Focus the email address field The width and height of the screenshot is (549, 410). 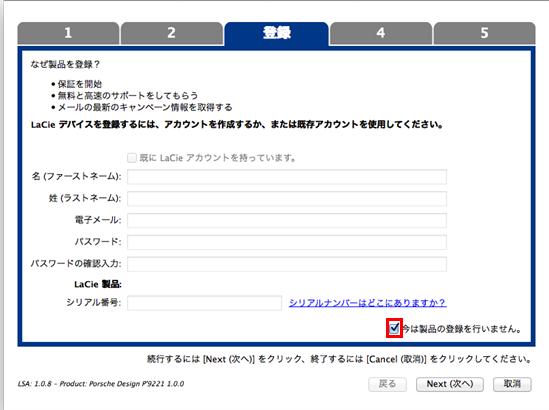[287, 221]
